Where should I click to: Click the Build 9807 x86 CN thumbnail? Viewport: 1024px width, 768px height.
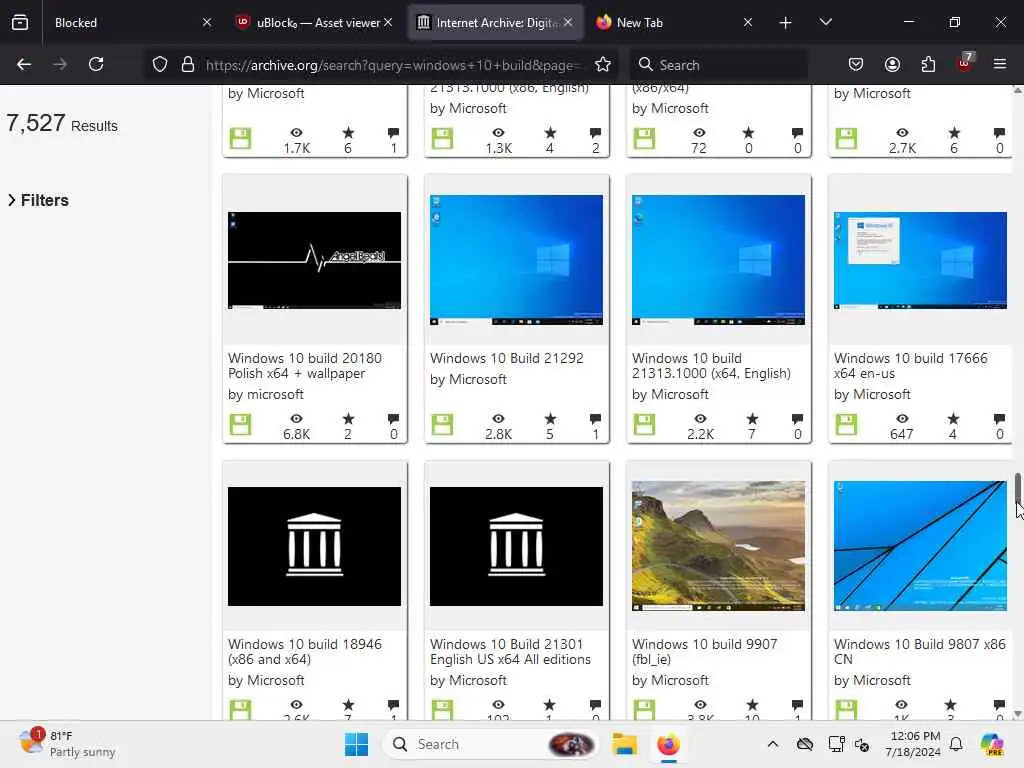tap(920, 546)
